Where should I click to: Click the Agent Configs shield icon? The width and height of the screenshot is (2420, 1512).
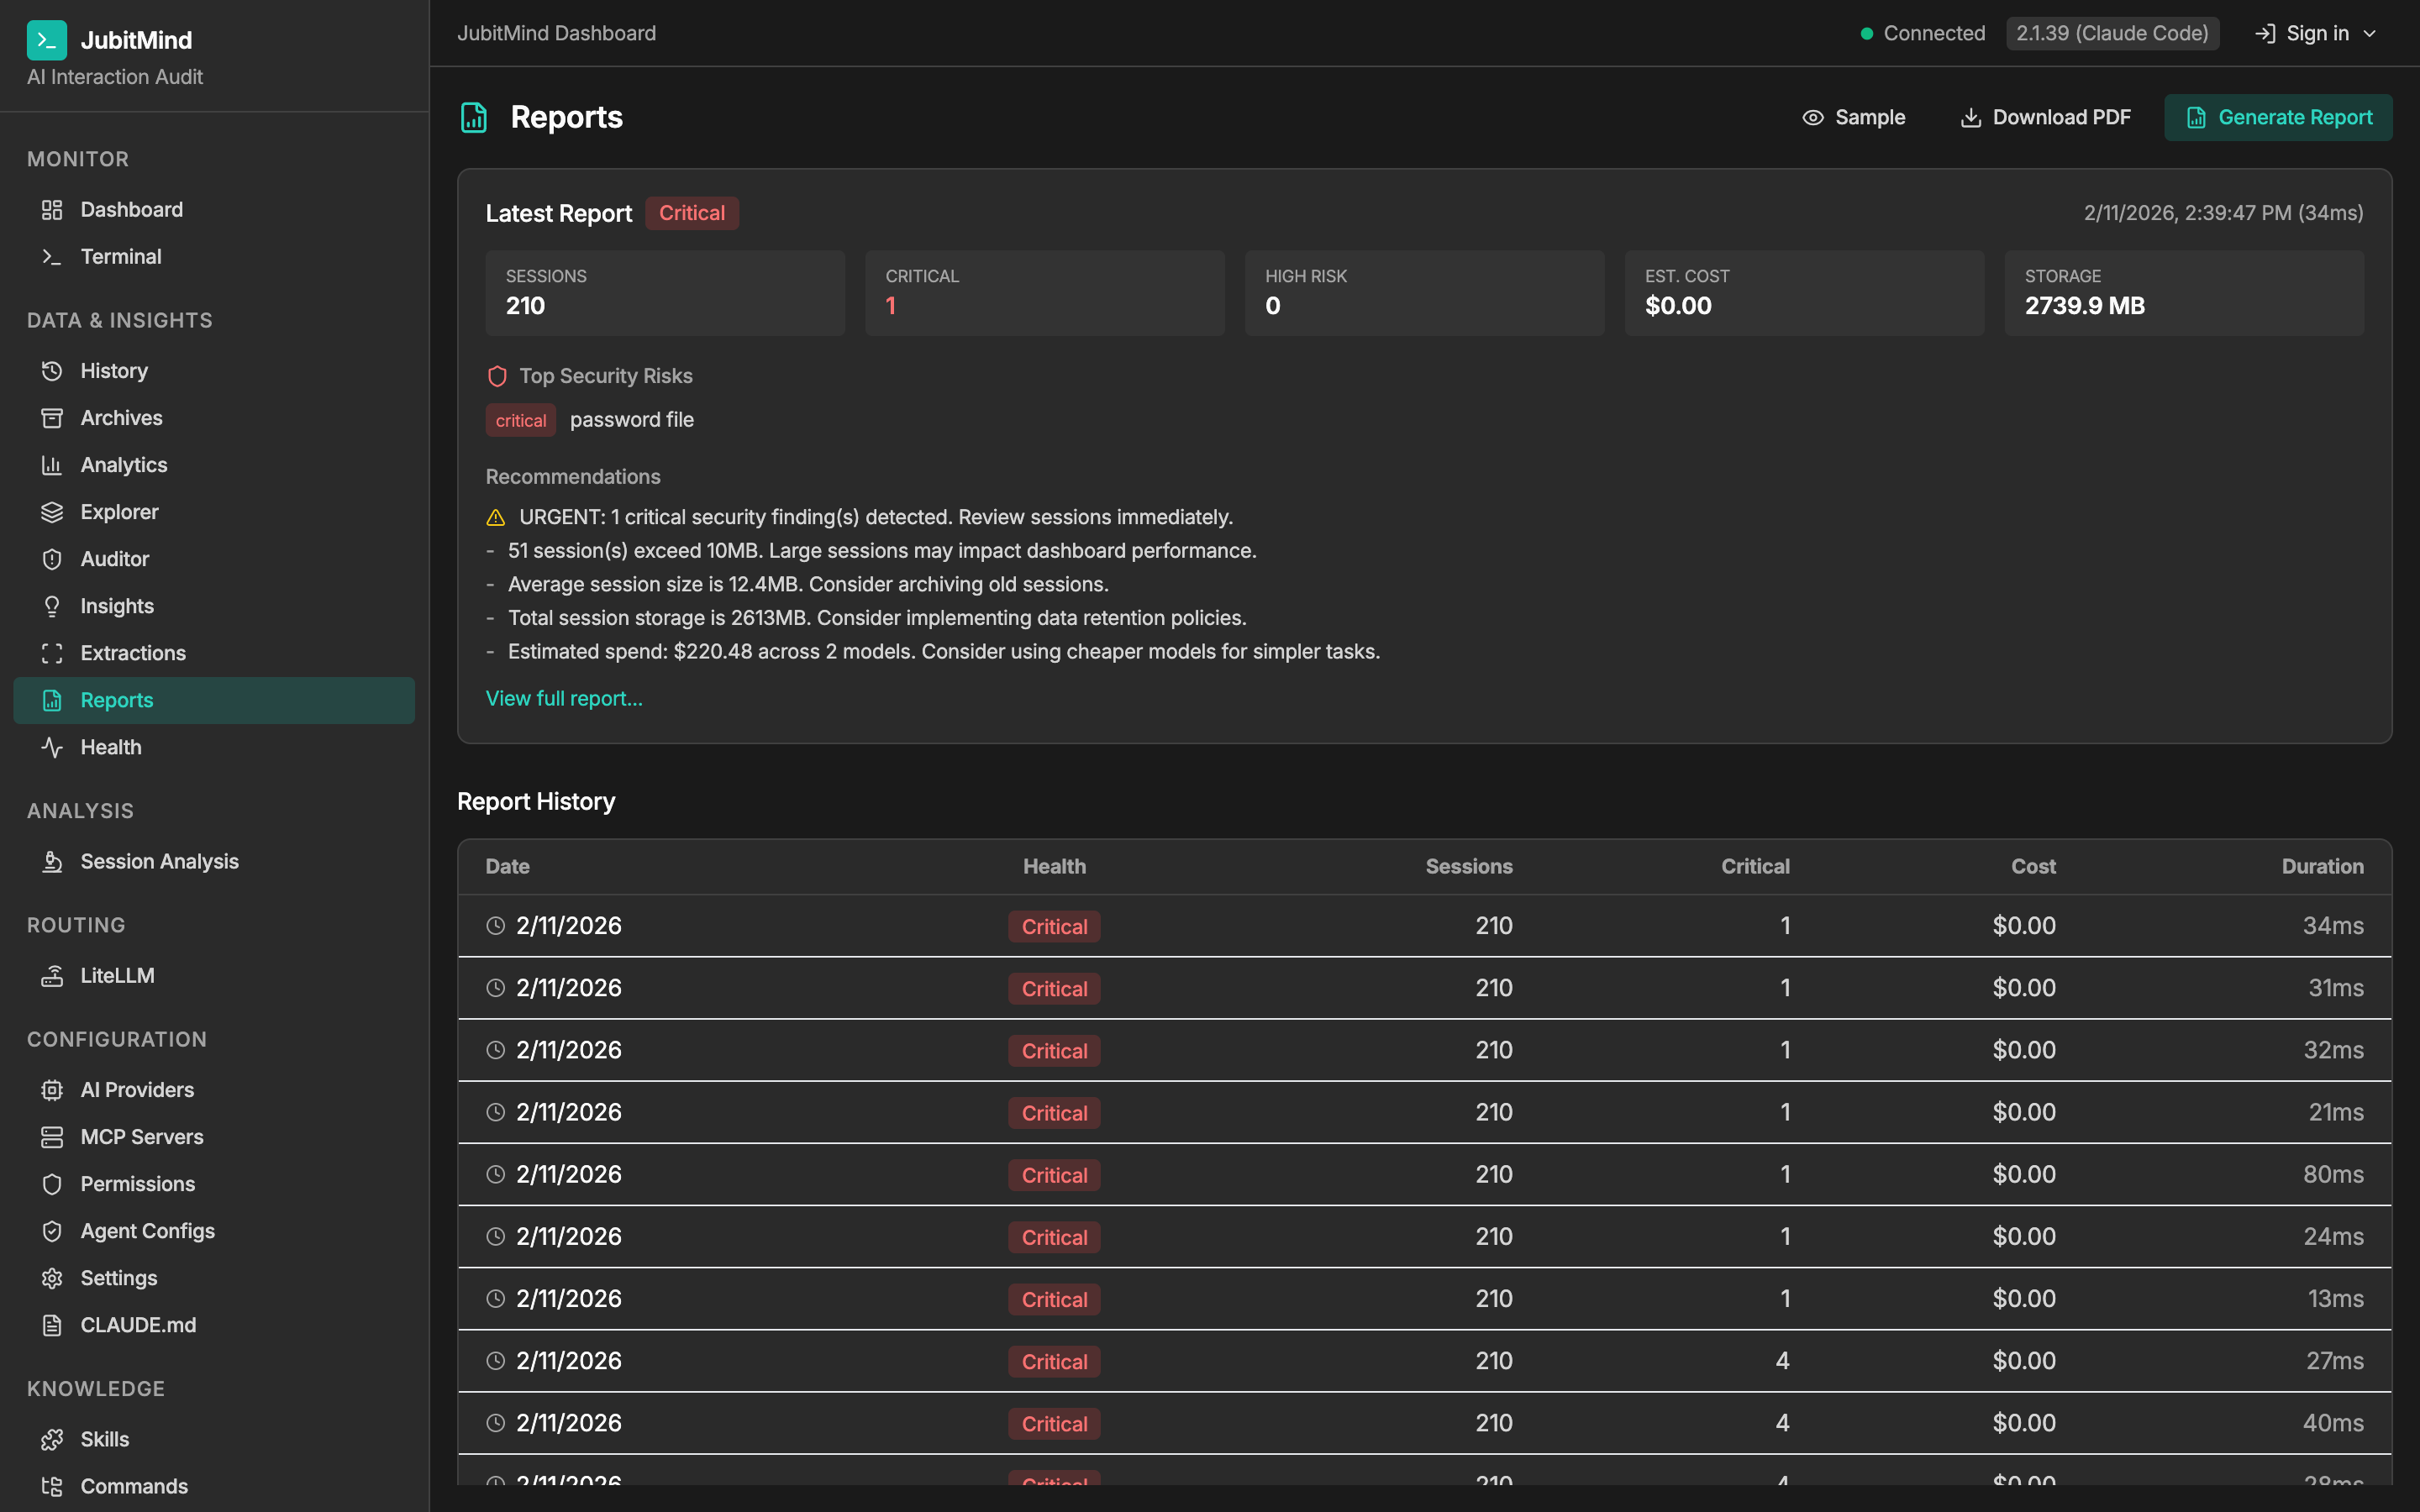point(53,1230)
